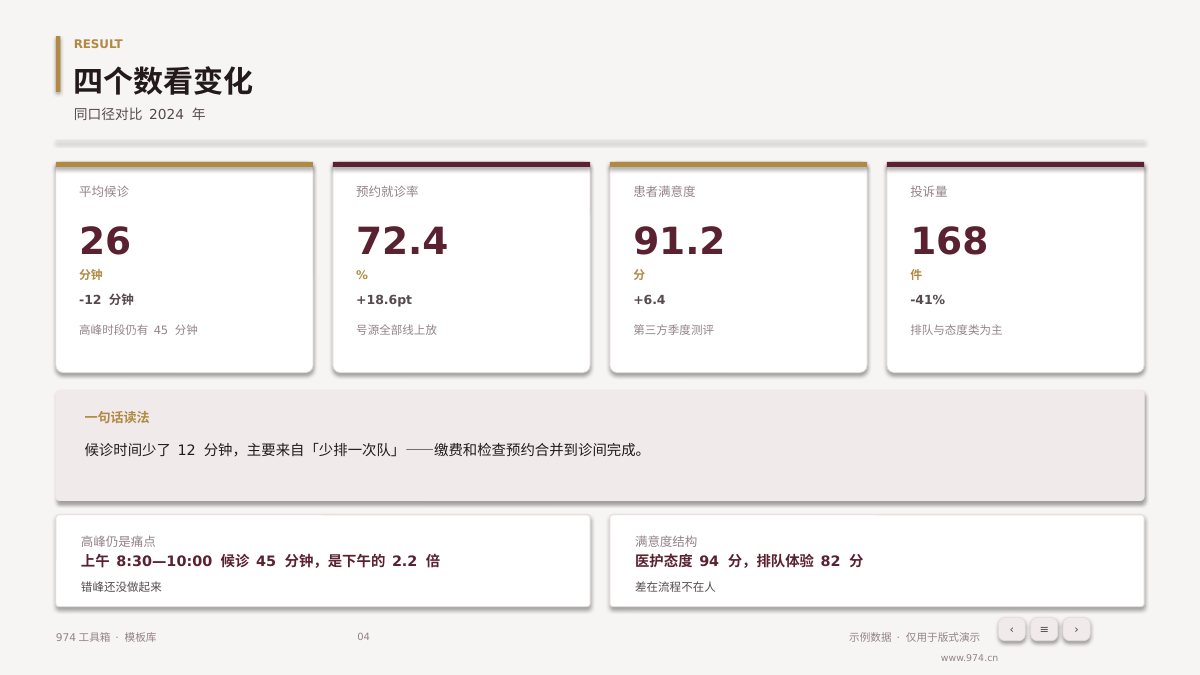
Task: Click the unit 件 under 168
Action: click(916, 275)
